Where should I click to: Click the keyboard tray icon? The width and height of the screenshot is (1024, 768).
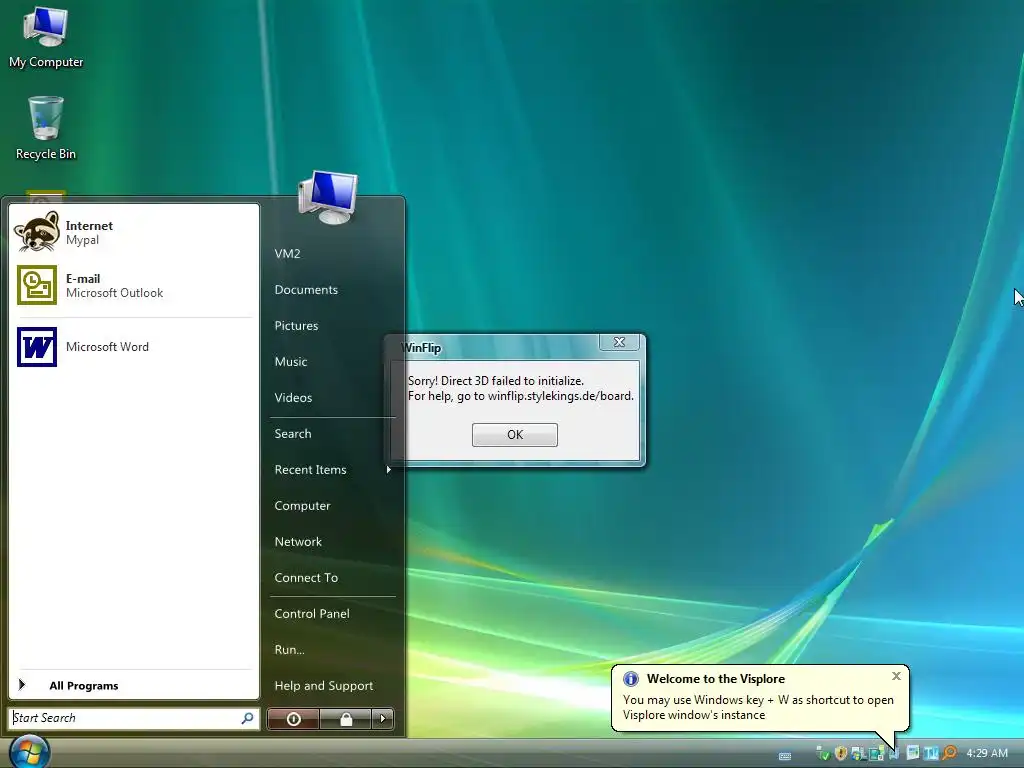(x=785, y=756)
